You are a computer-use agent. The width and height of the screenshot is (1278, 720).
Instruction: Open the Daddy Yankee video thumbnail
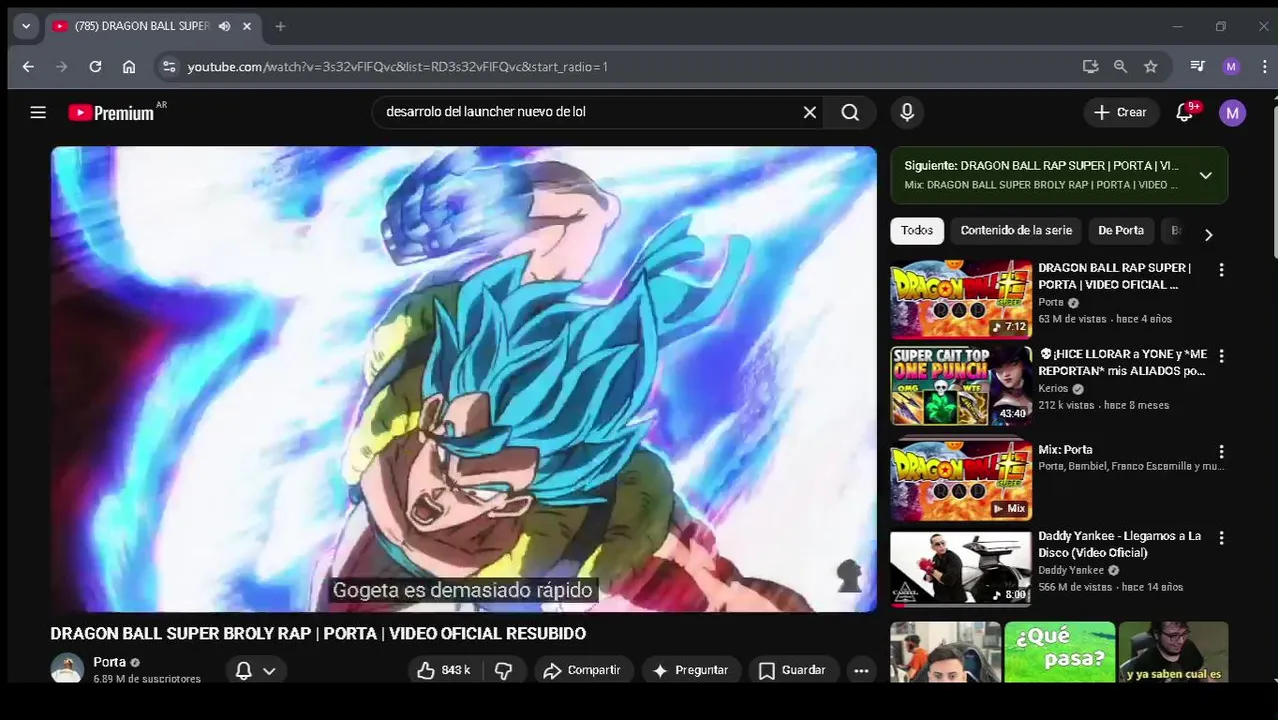961,567
